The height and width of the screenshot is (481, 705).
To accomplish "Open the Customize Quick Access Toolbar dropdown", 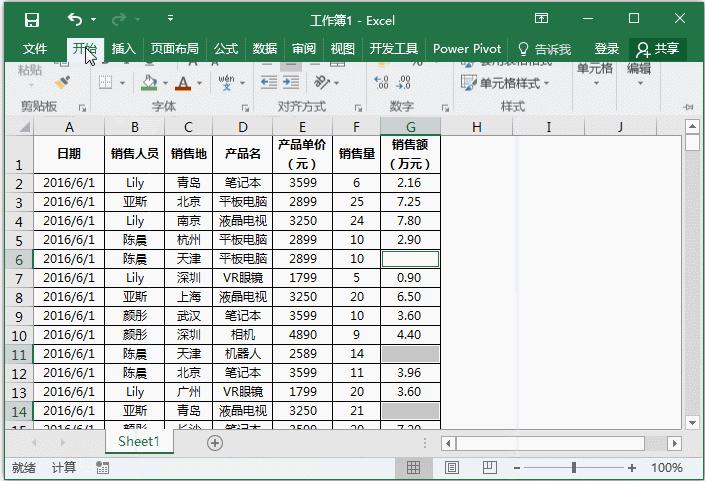I will 170,18.
